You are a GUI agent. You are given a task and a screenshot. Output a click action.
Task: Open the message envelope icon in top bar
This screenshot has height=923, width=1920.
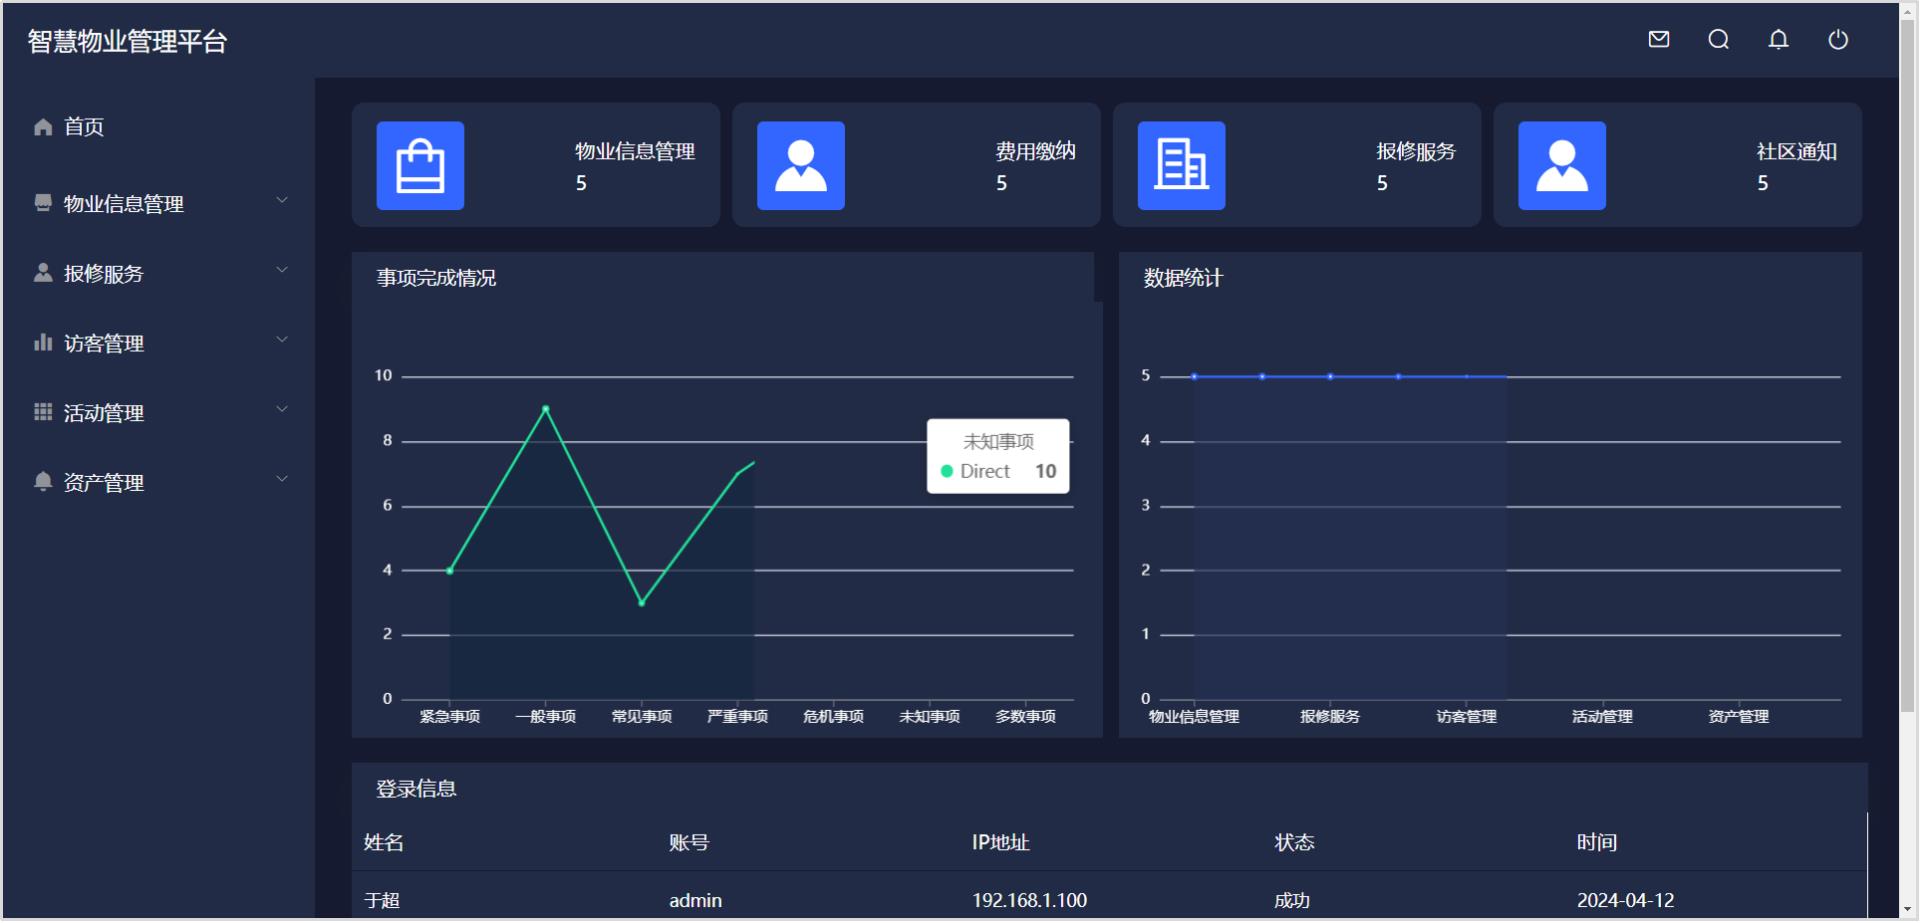coord(1658,40)
